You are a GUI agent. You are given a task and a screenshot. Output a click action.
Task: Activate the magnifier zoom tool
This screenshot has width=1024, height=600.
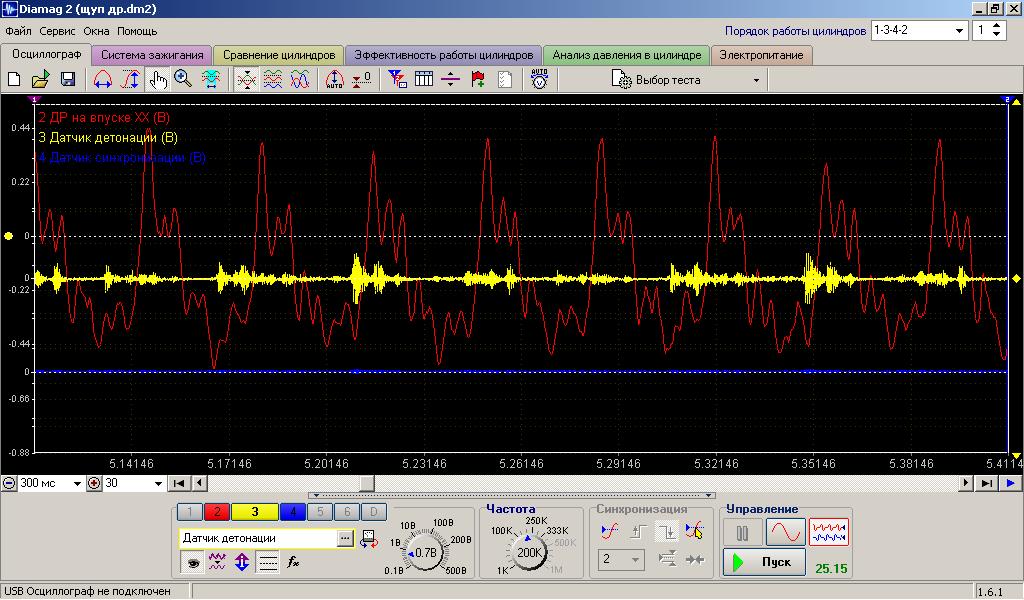coord(184,80)
